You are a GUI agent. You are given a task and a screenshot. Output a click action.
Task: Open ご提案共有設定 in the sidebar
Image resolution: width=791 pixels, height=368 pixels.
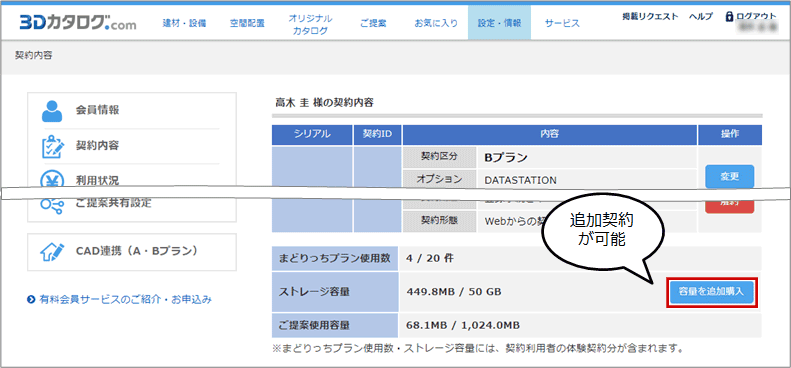pos(113,203)
